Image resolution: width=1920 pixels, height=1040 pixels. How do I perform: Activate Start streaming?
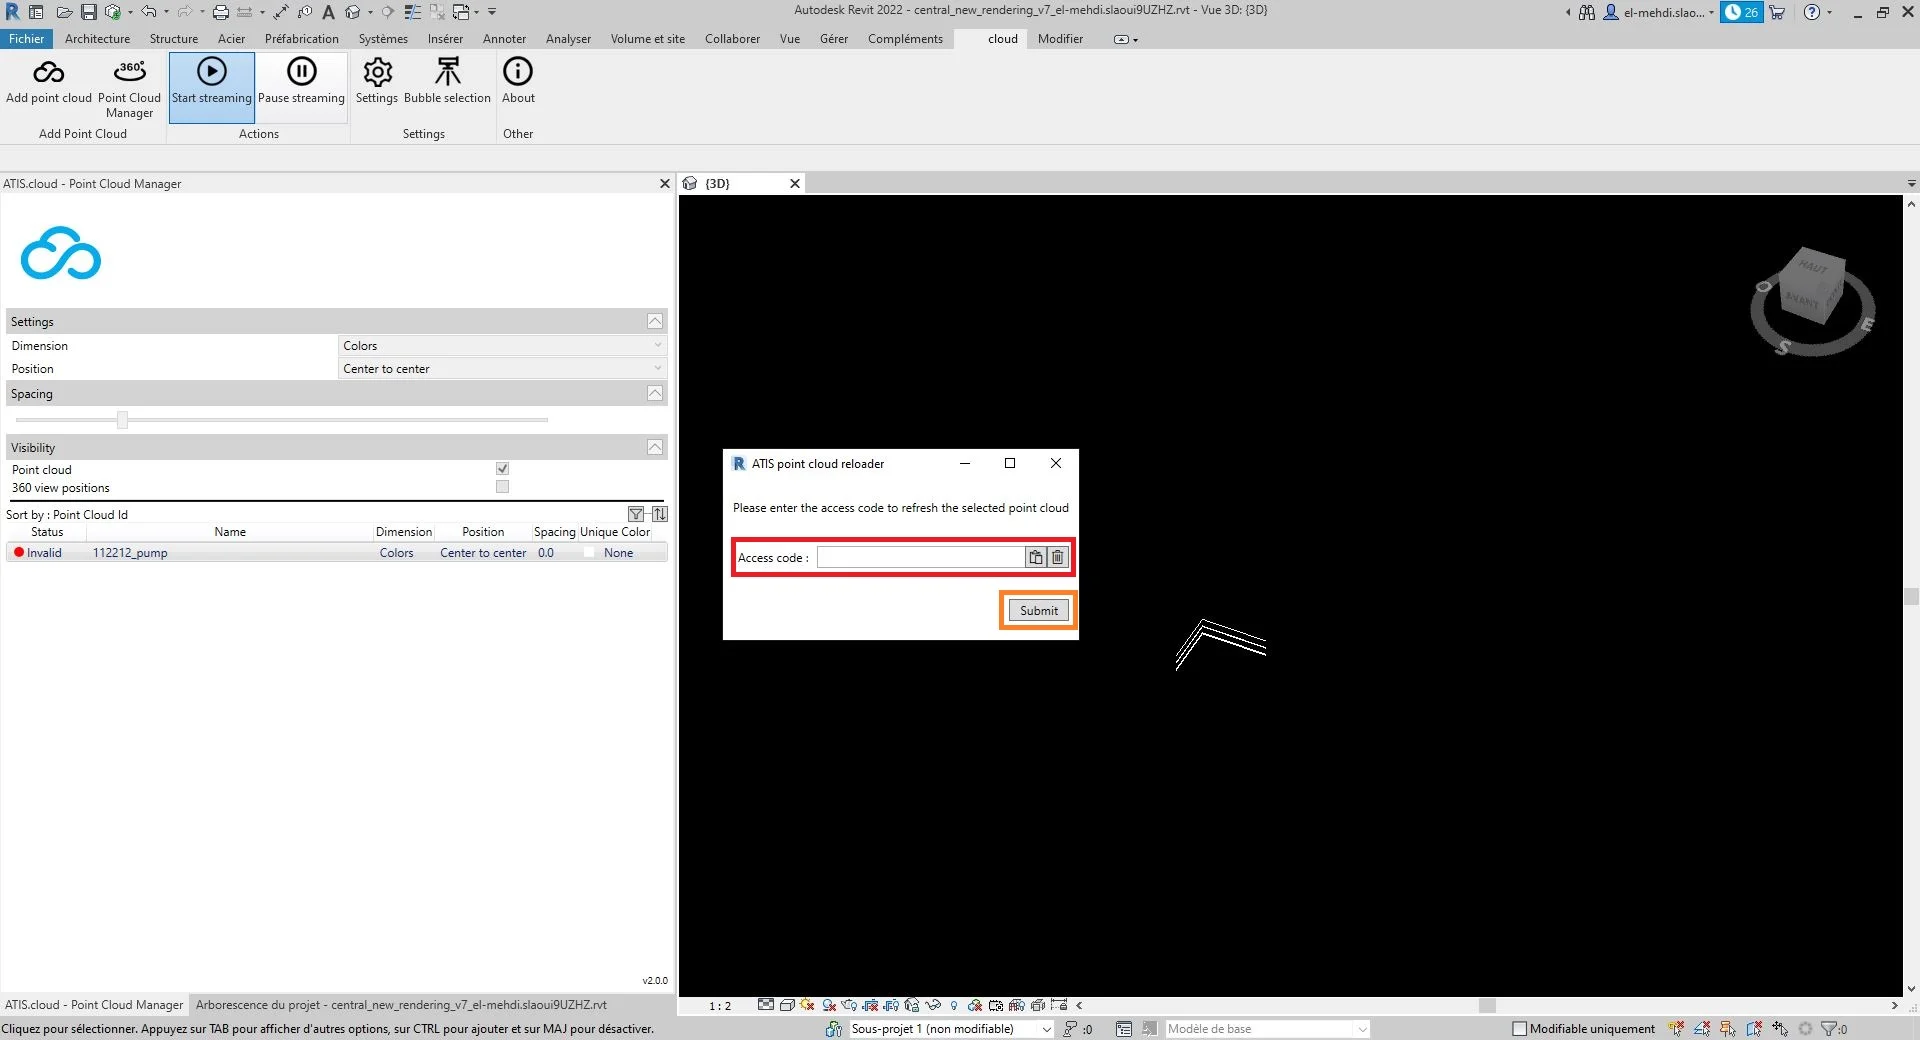(211, 85)
